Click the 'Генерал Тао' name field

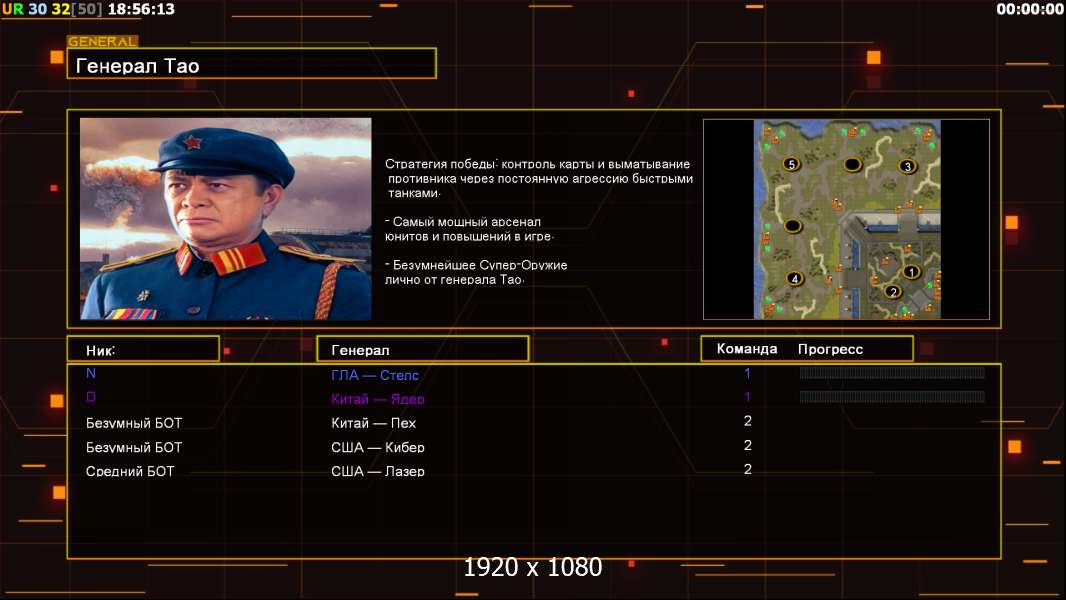(252, 64)
